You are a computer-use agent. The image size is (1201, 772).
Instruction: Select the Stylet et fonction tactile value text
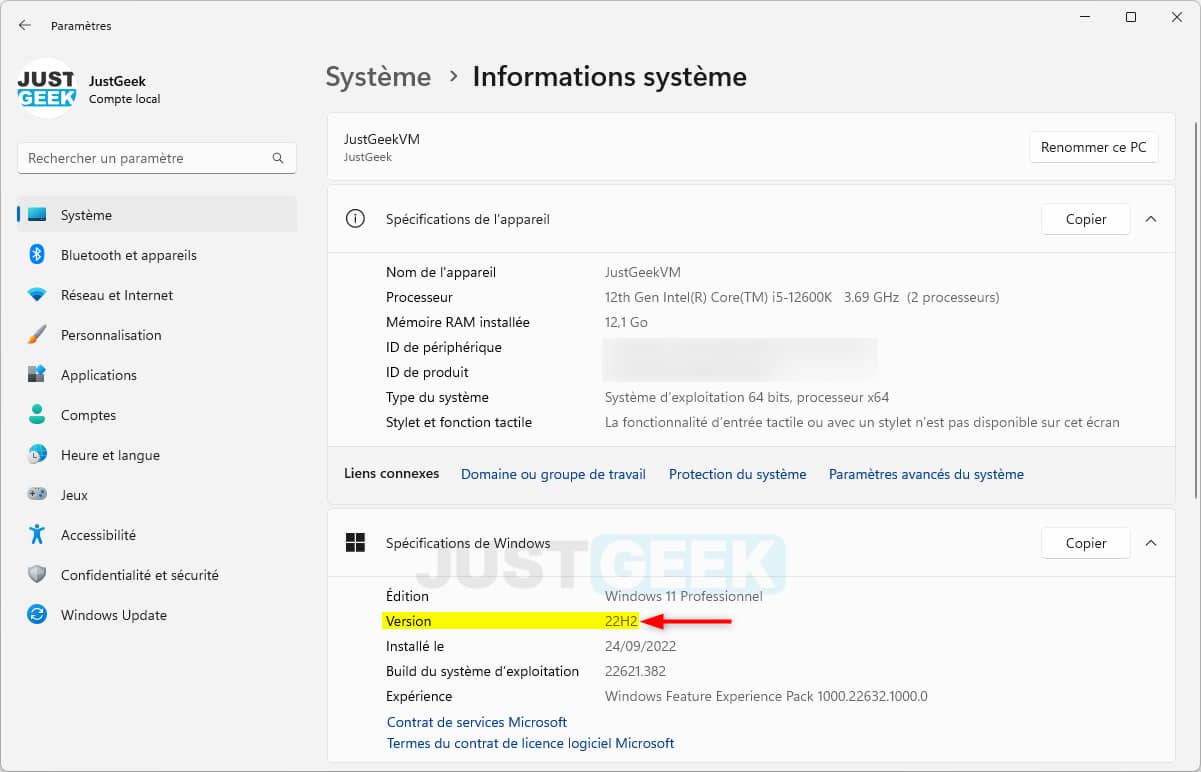pos(862,422)
